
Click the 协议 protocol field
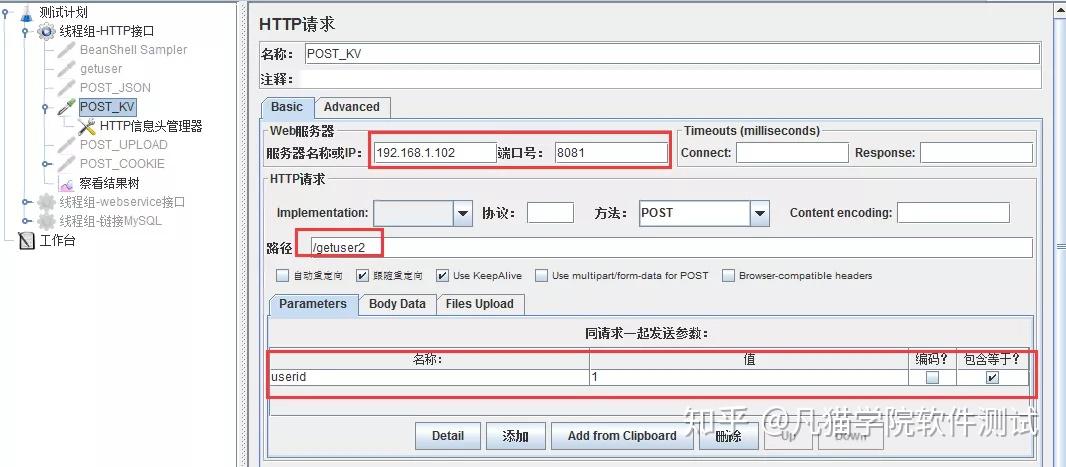tap(550, 213)
